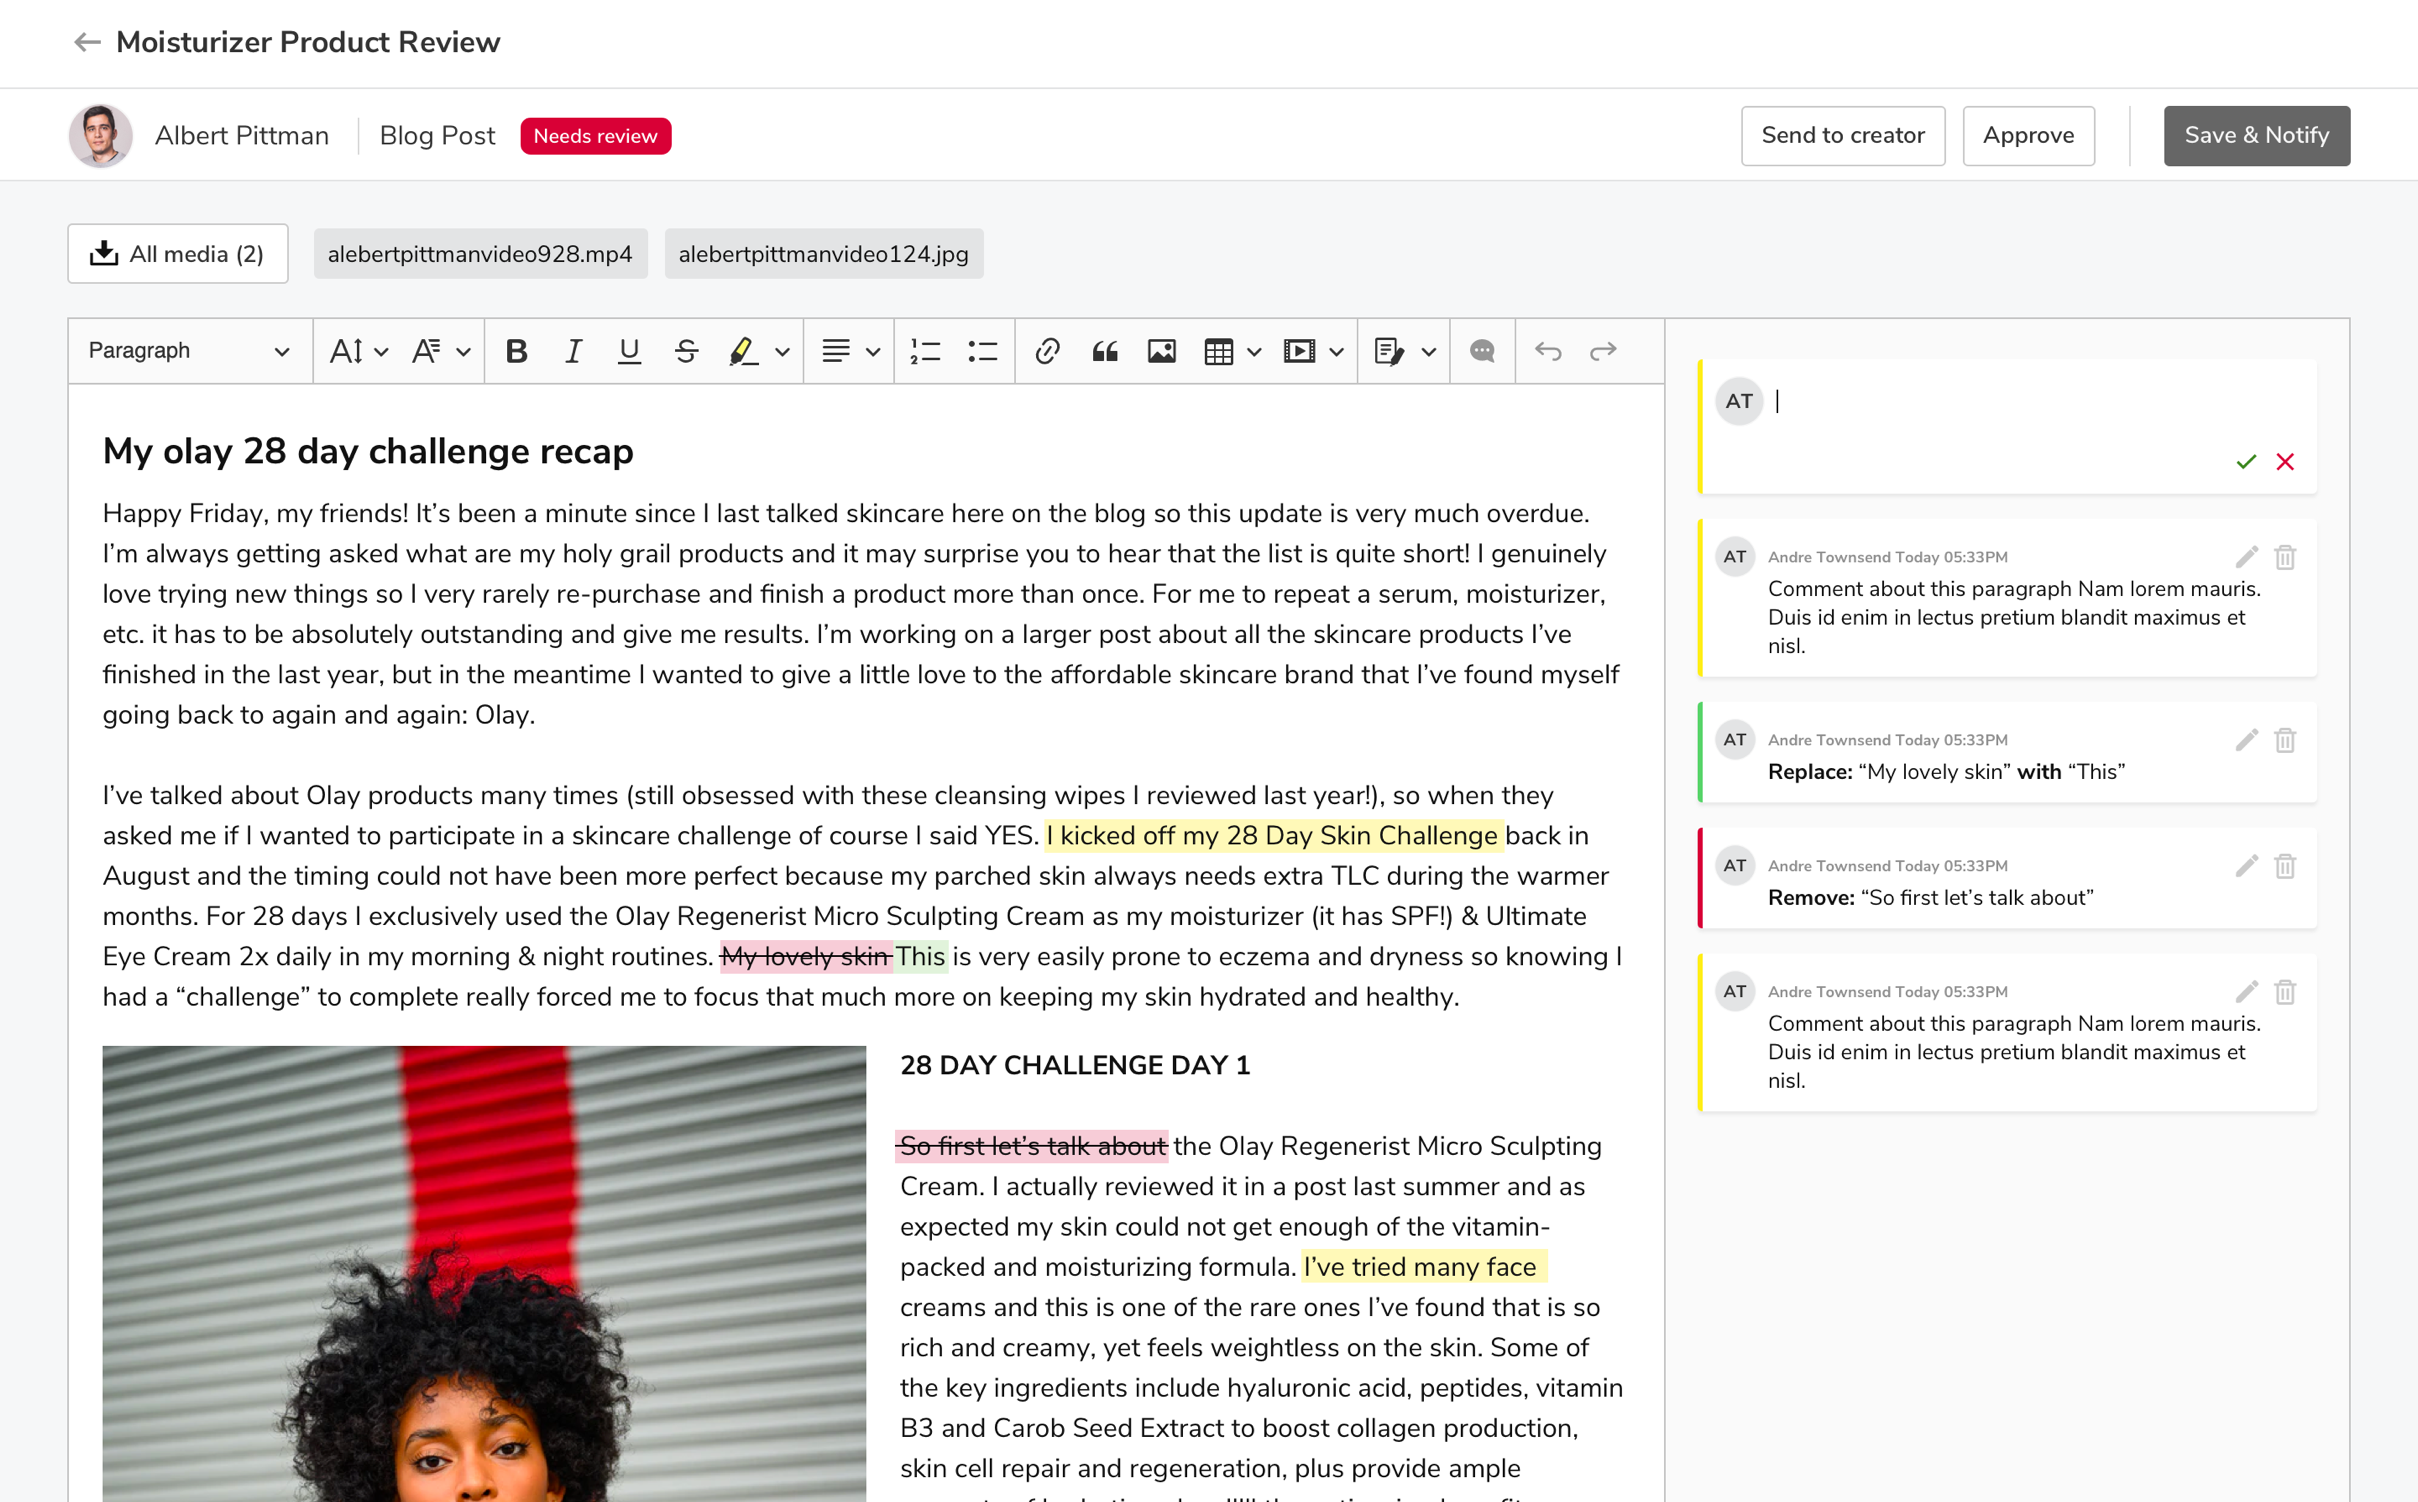
Task: Redo the last edit
Action: 1603,351
